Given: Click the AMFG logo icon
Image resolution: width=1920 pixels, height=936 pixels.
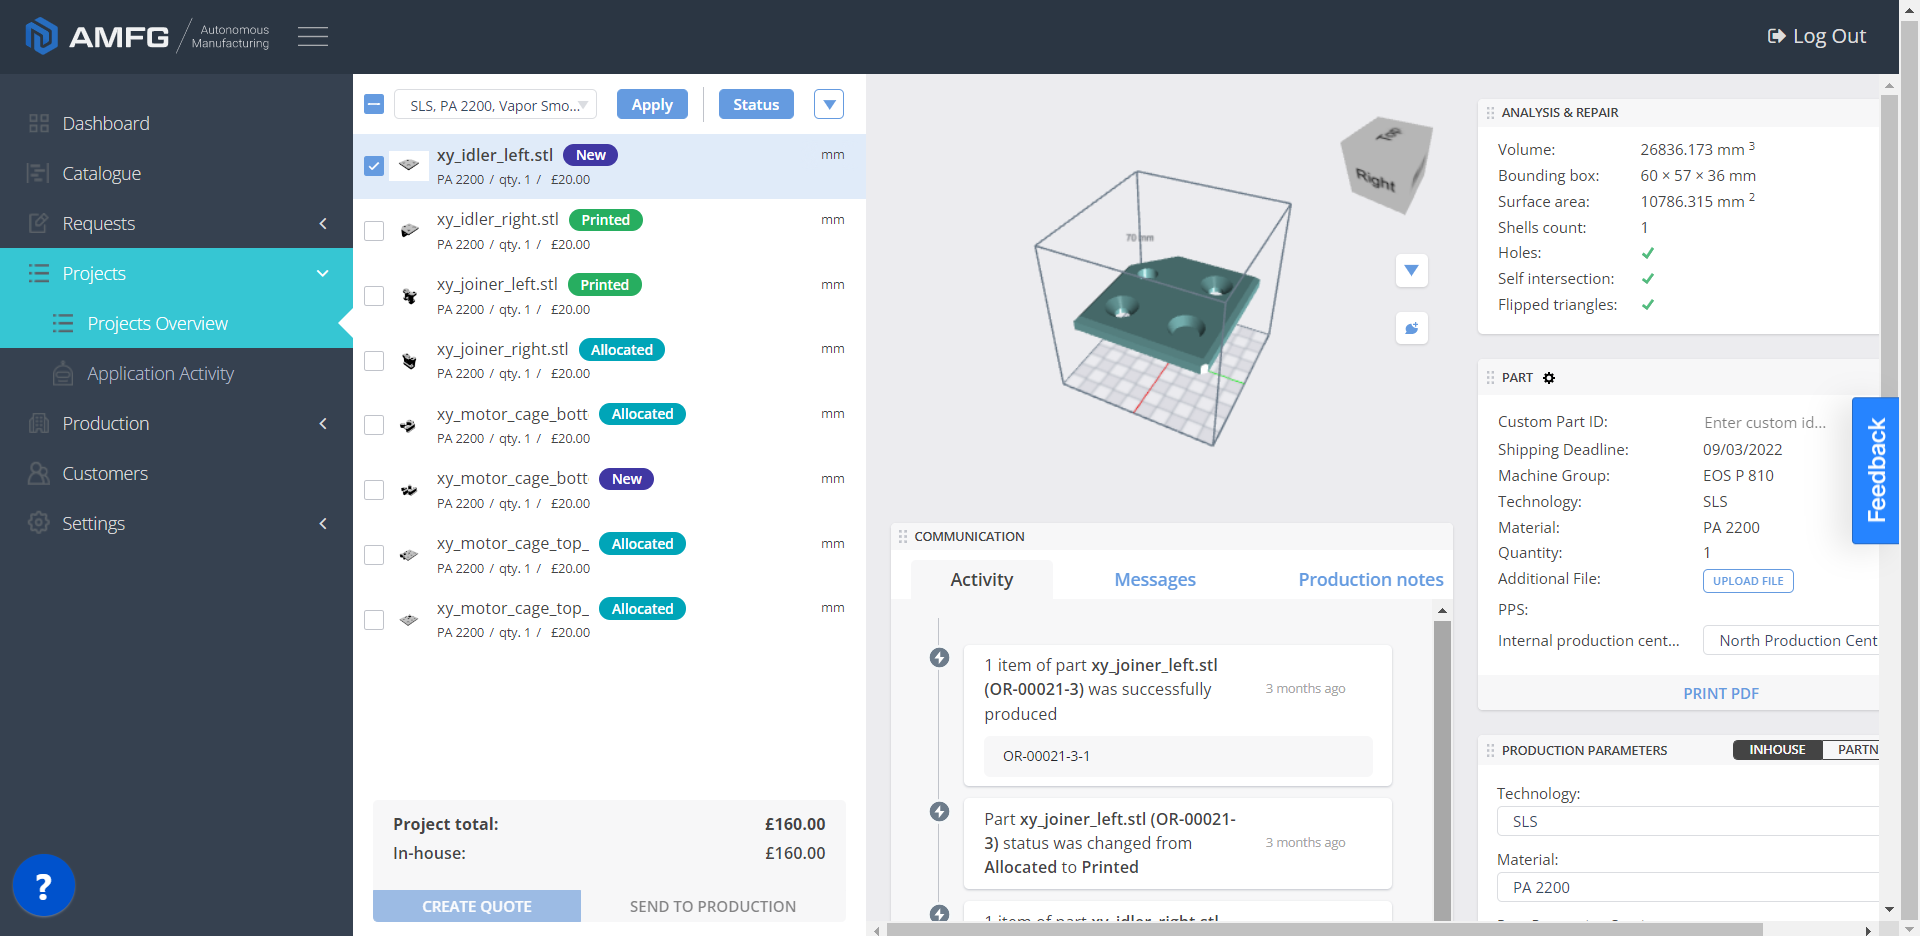Looking at the screenshot, I should coord(41,37).
